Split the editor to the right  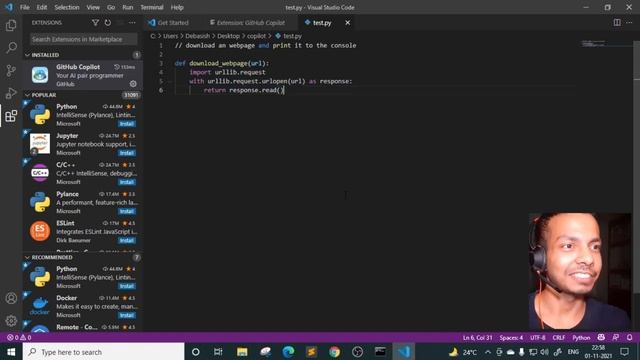pyautogui.click(x=617, y=23)
